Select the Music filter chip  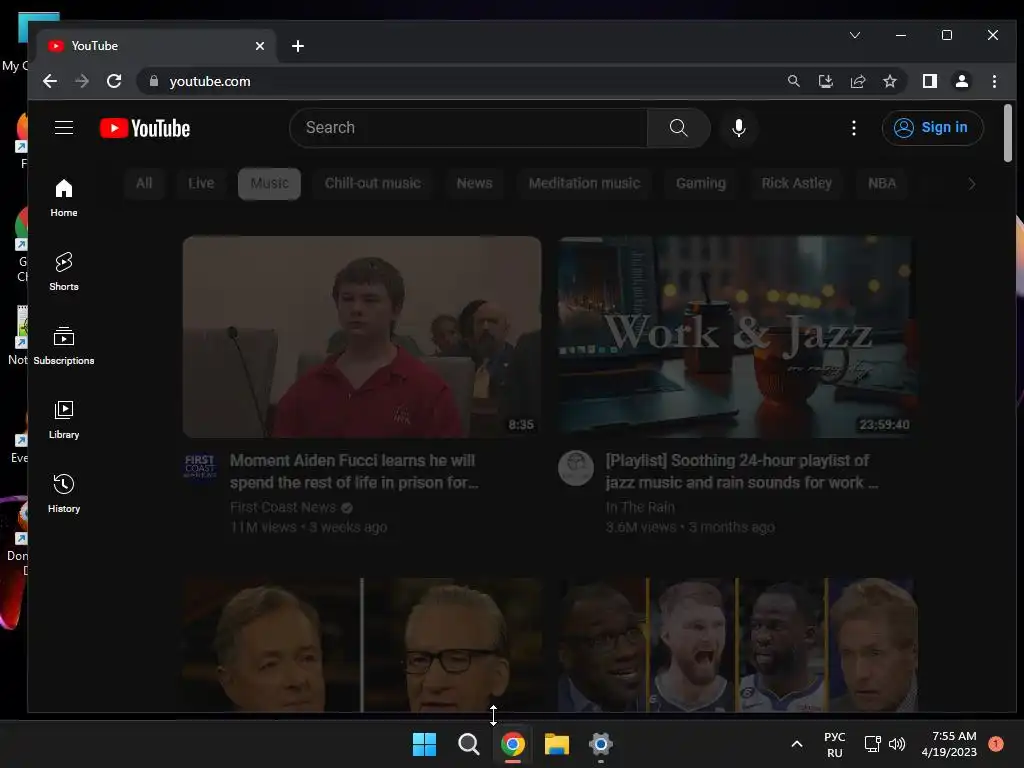pyautogui.click(x=269, y=184)
